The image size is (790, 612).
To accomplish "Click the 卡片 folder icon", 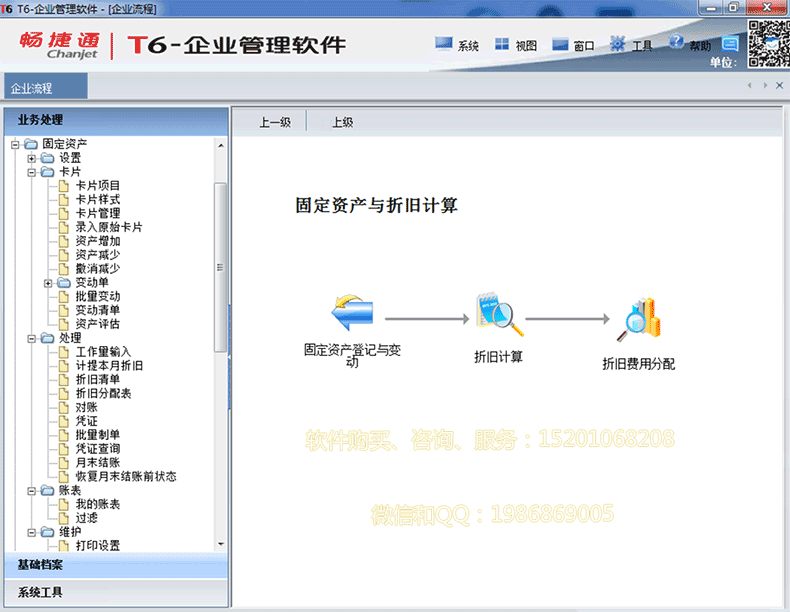I will 47,172.
